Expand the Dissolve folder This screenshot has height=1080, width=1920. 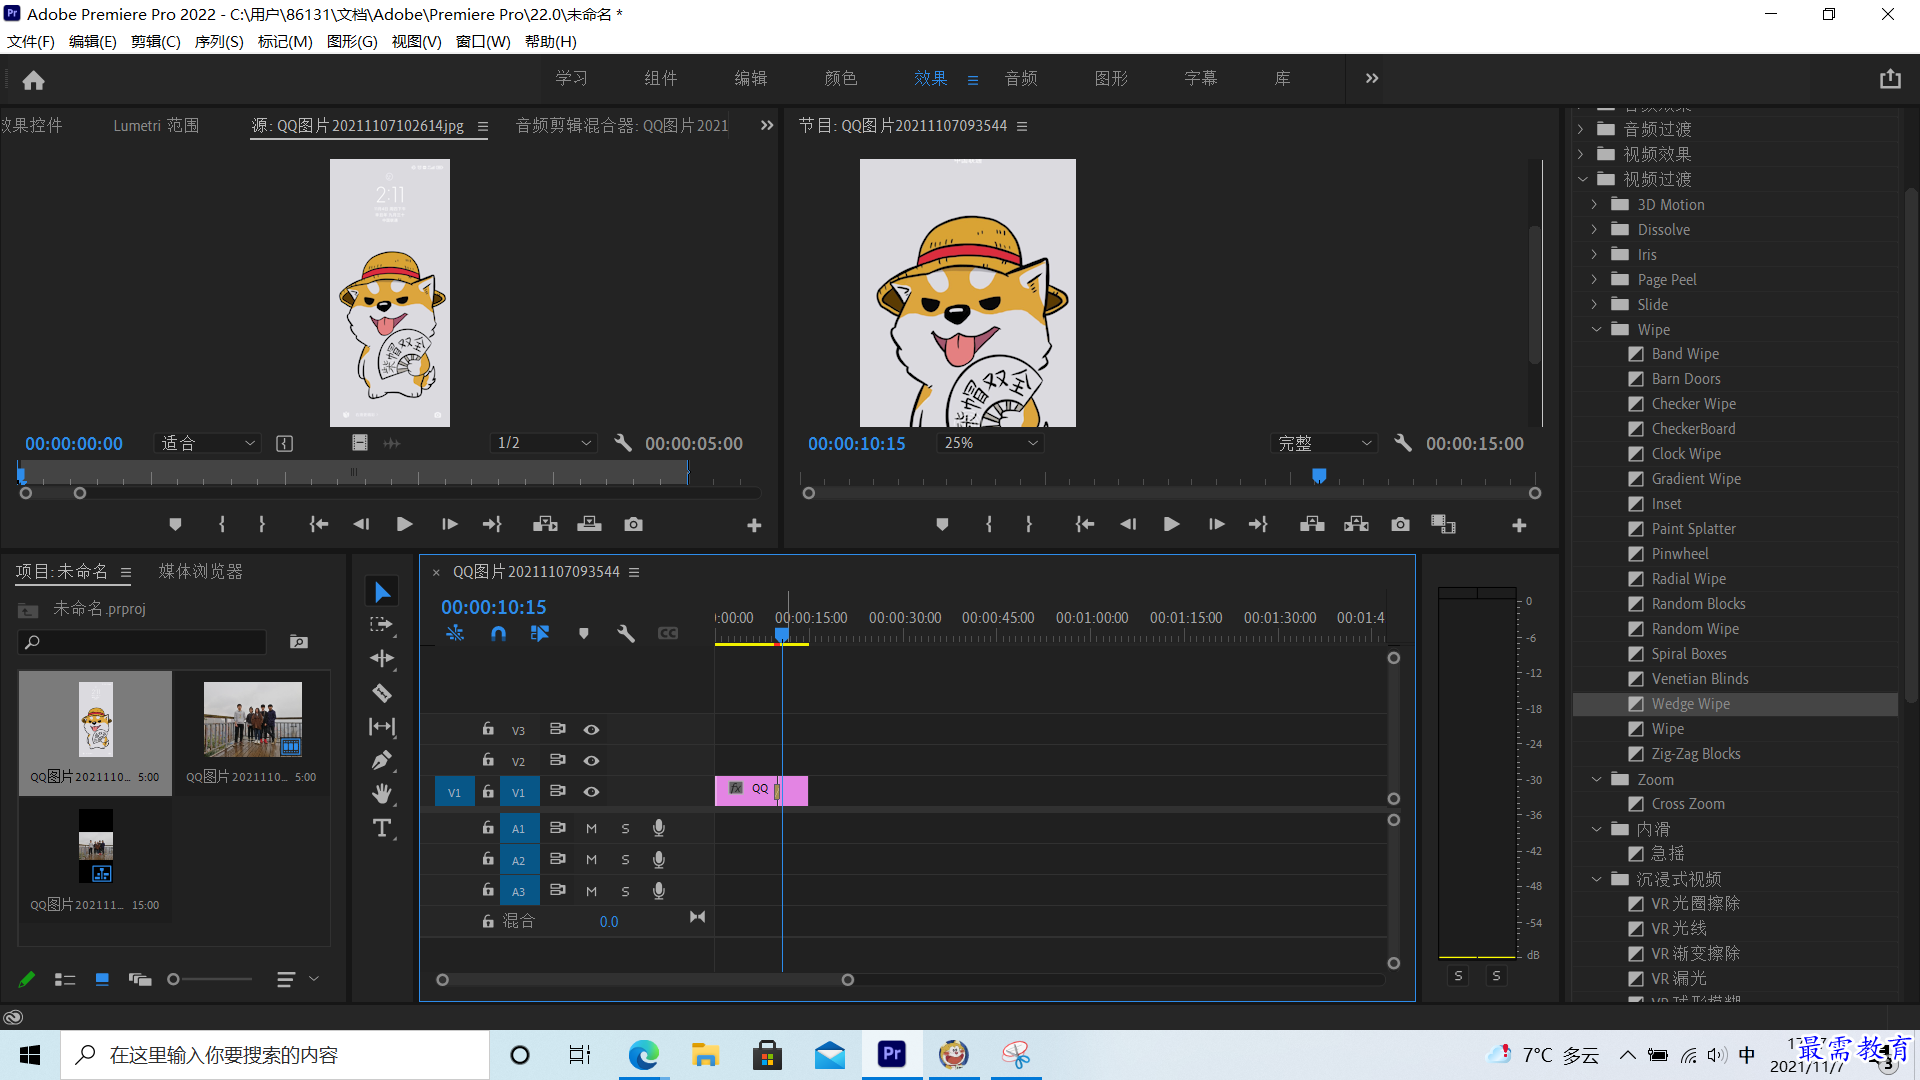coord(1594,229)
